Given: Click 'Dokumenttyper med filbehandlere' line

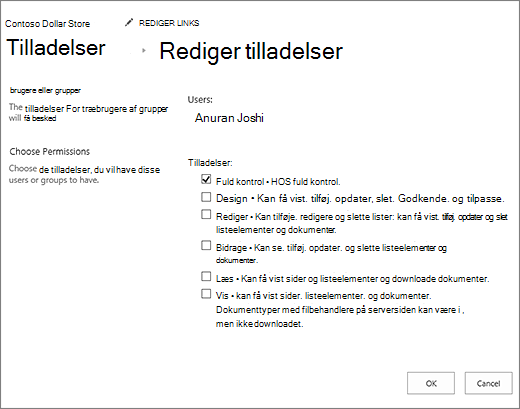Looking at the screenshot, I should [x=340, y=310].
